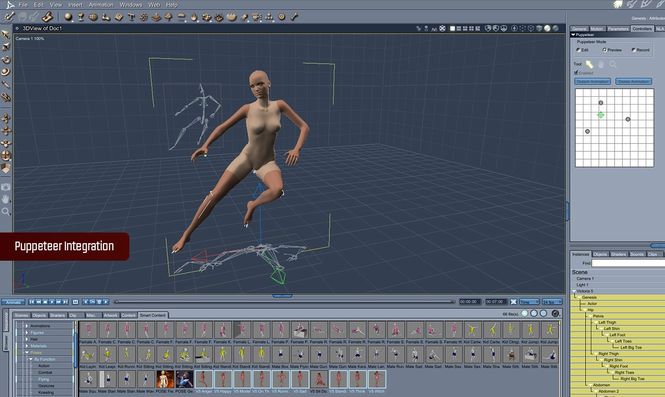Open the Edit menu

39,5
